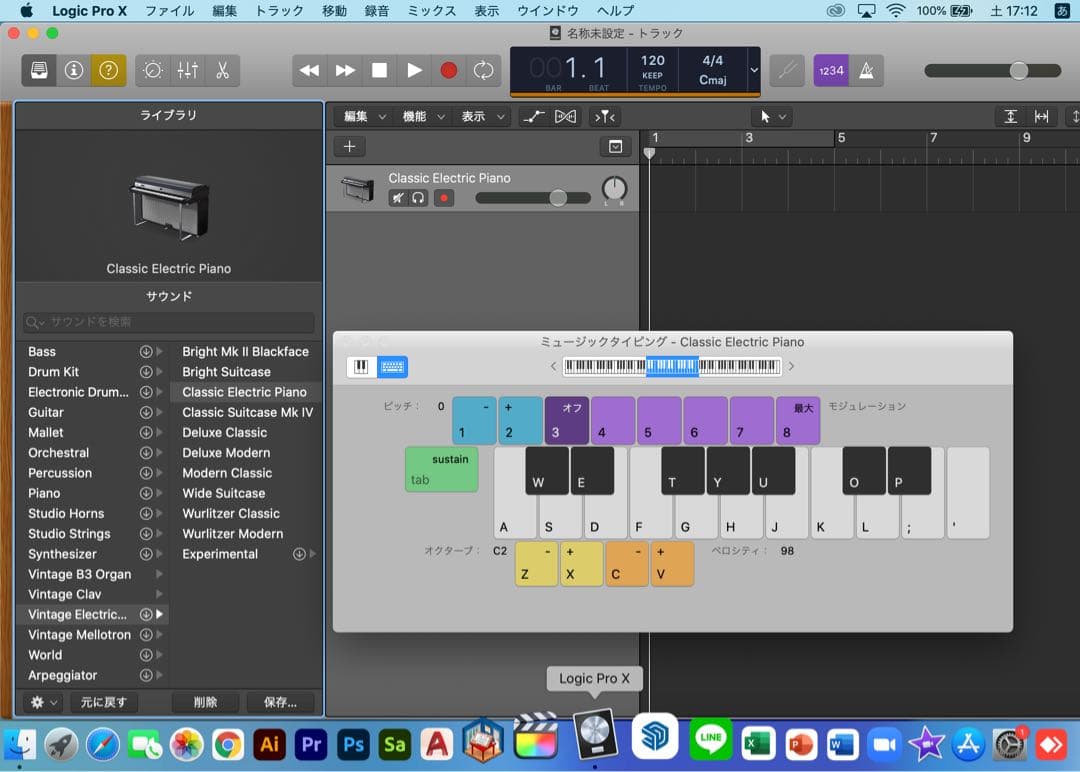Toggle the Cycle loop button
Screen dimensions: 1080x772
click(x=484, y=70)
